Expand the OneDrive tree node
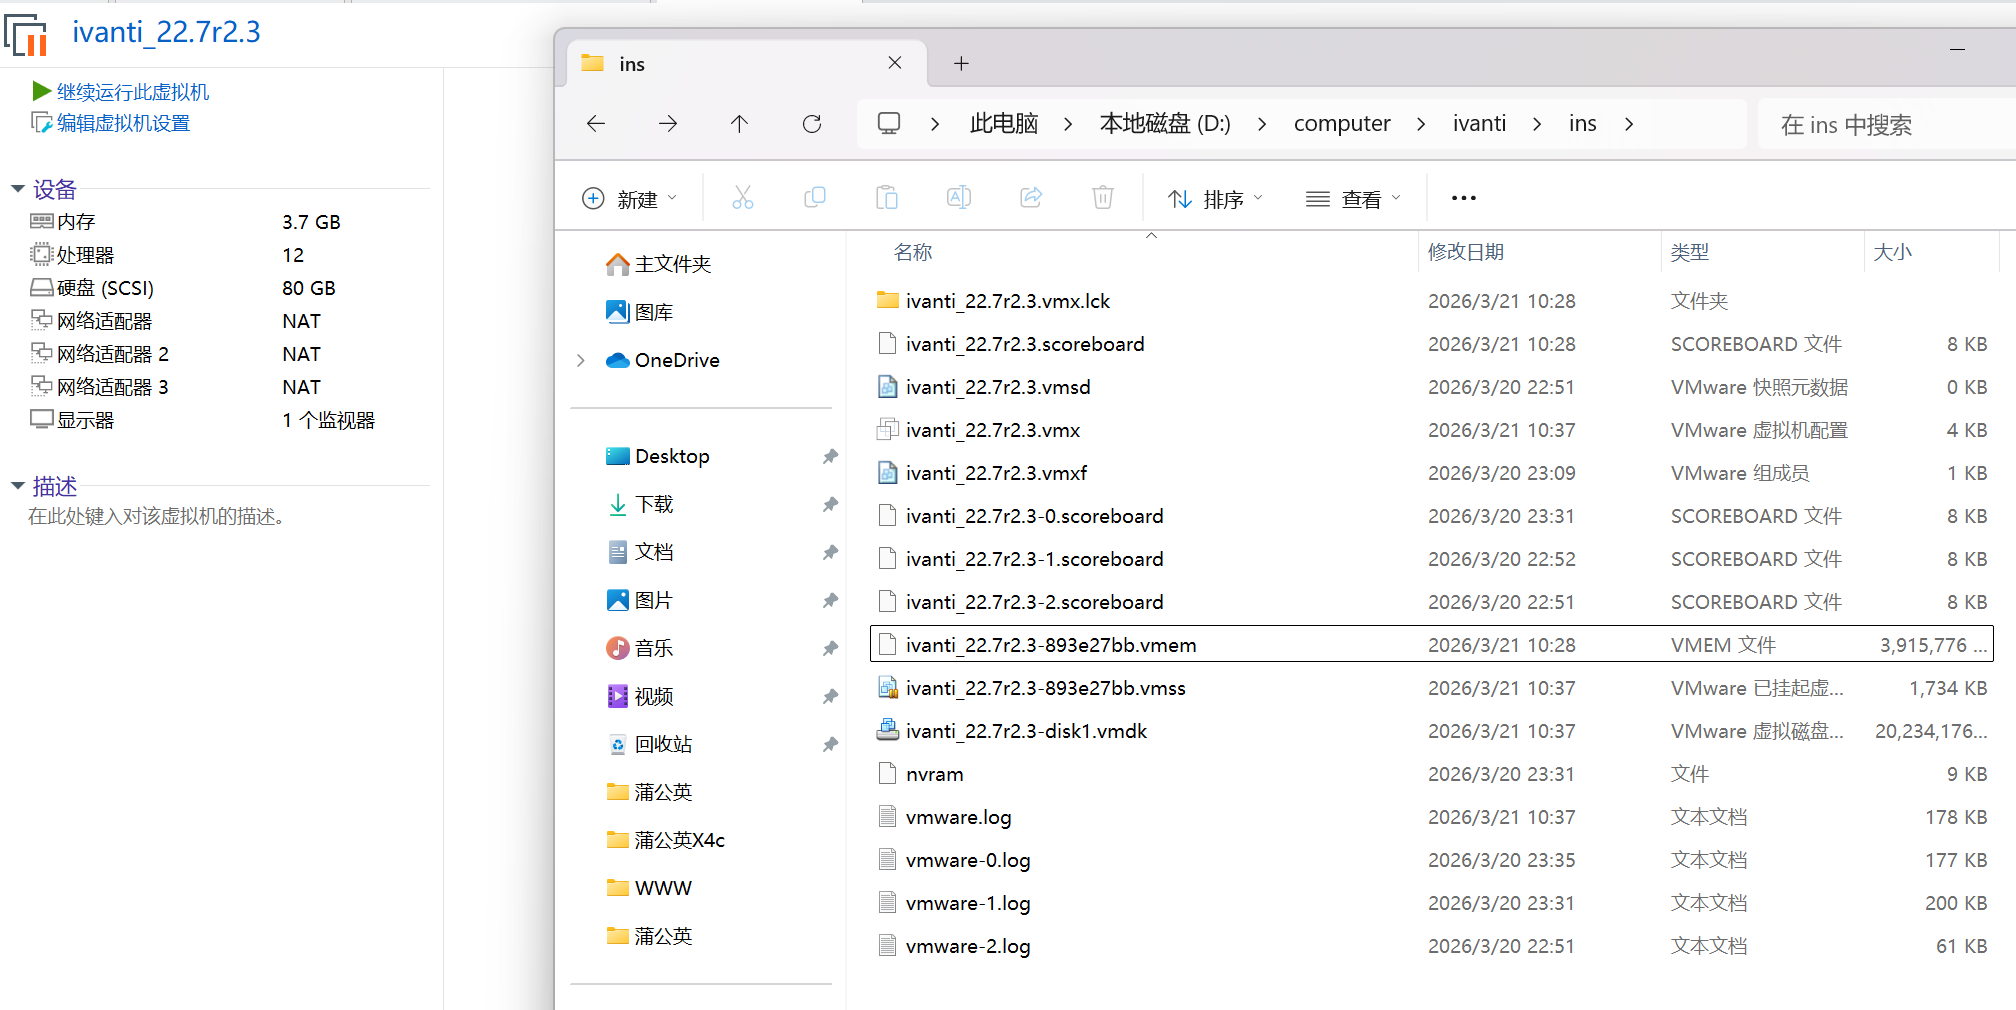This screenshot has width=2016, height=1010. [581, 360]
